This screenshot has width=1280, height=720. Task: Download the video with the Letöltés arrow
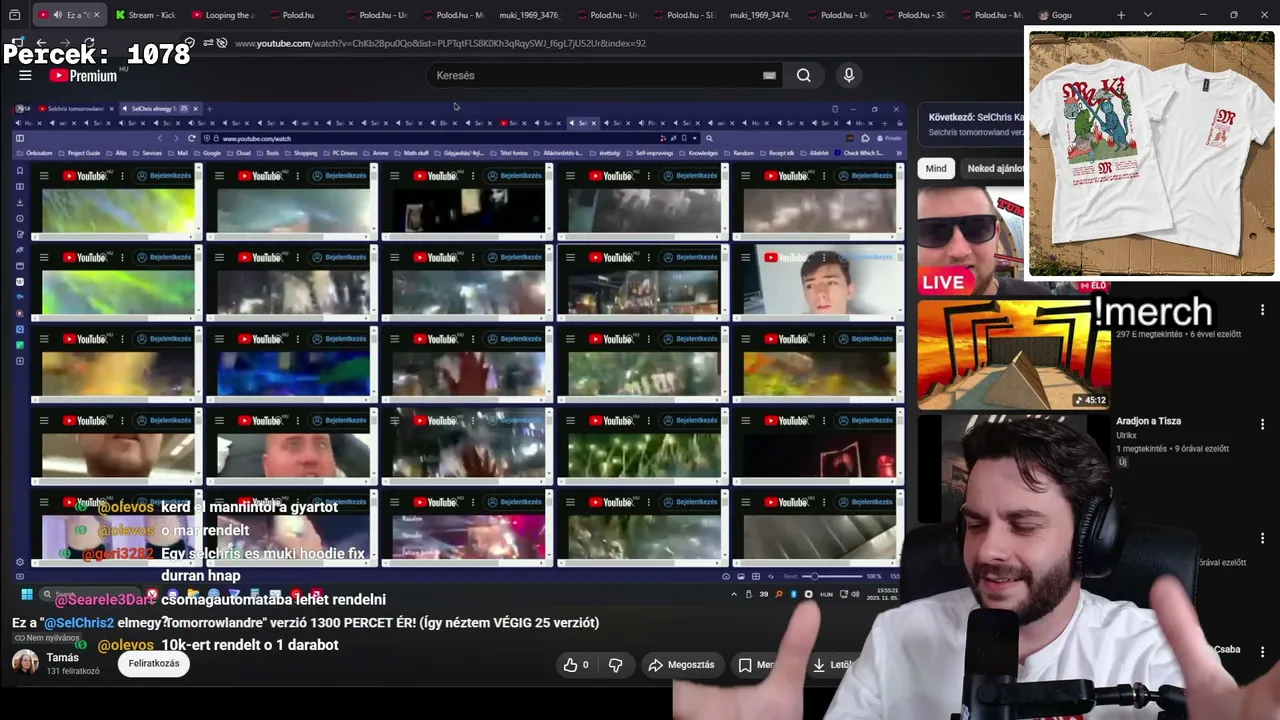point(820,665)
